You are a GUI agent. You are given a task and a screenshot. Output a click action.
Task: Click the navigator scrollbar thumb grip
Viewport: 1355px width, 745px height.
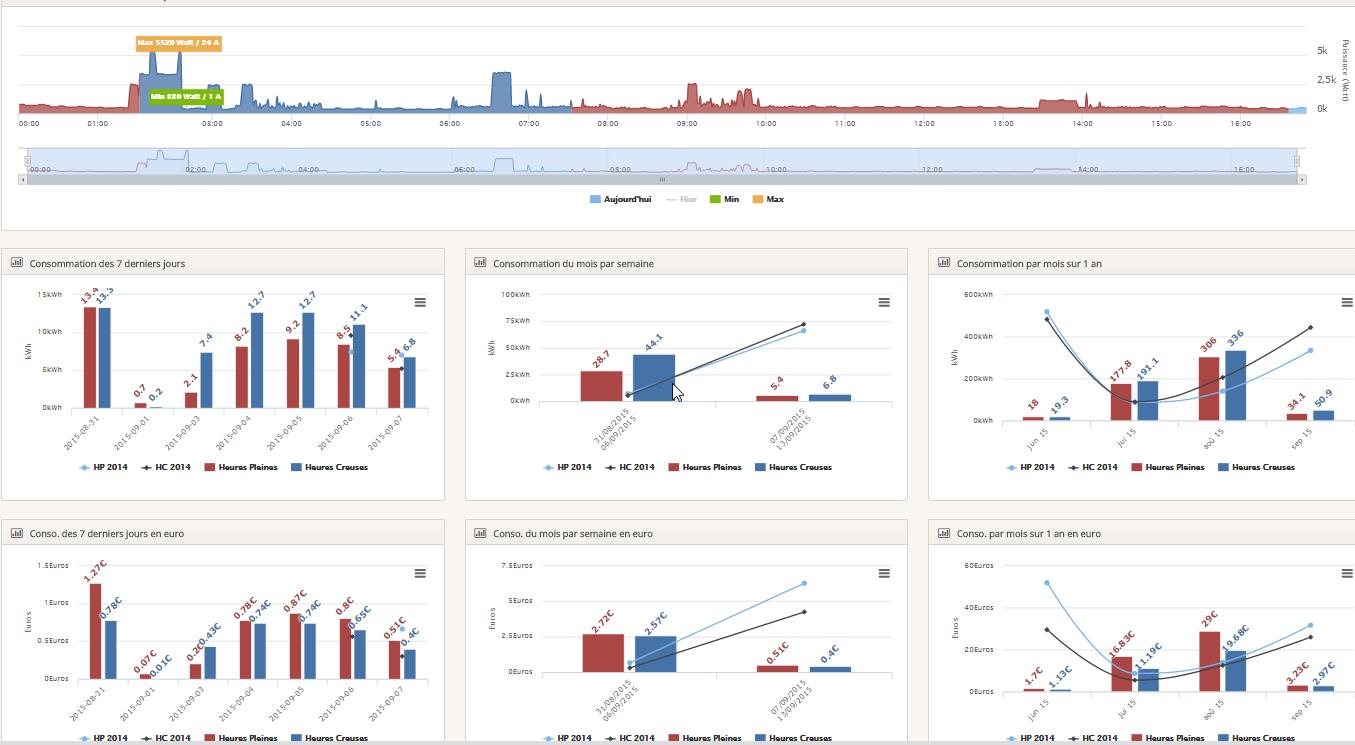click(x=662, y=179)
